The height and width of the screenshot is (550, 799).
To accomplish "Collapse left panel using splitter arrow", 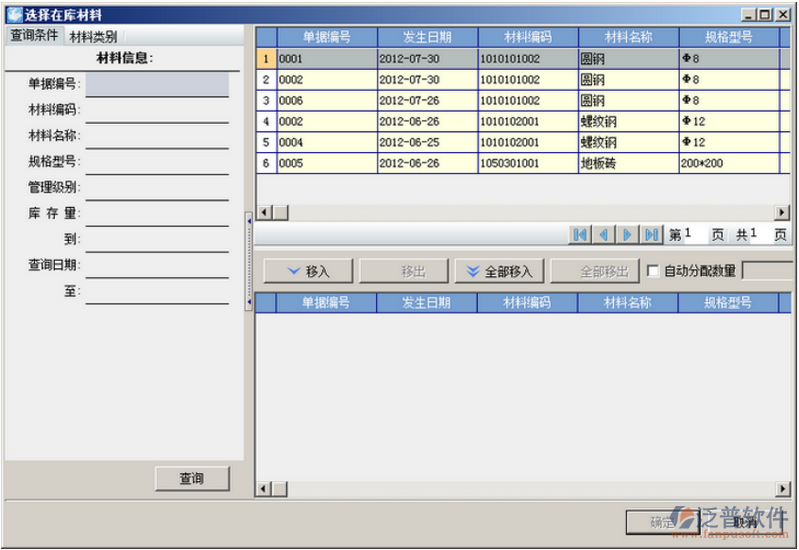I will click(248, 219).
